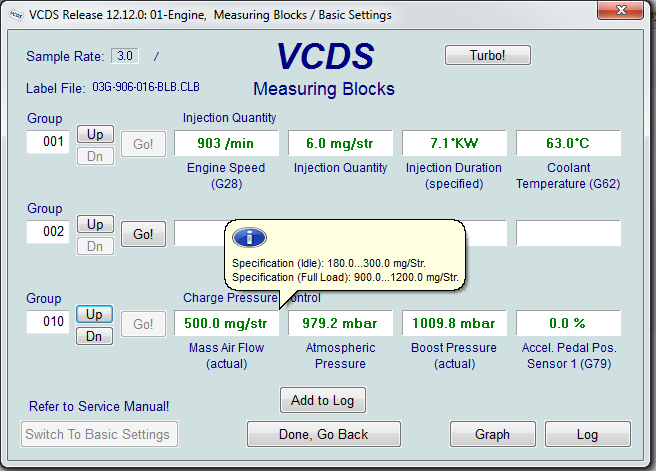The image size is (656, 471).
Task: Click Done, Go Back button
Action: click(x=324, y=434)
